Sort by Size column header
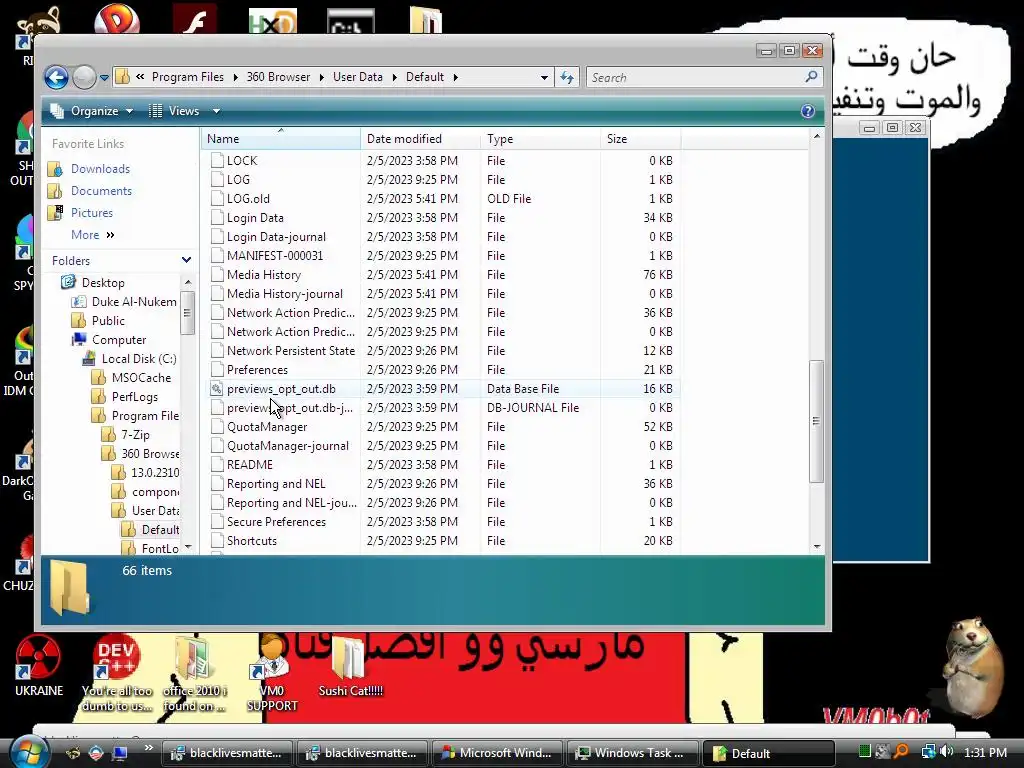This screenshot has height=768, width=1024. coord(641,138)
